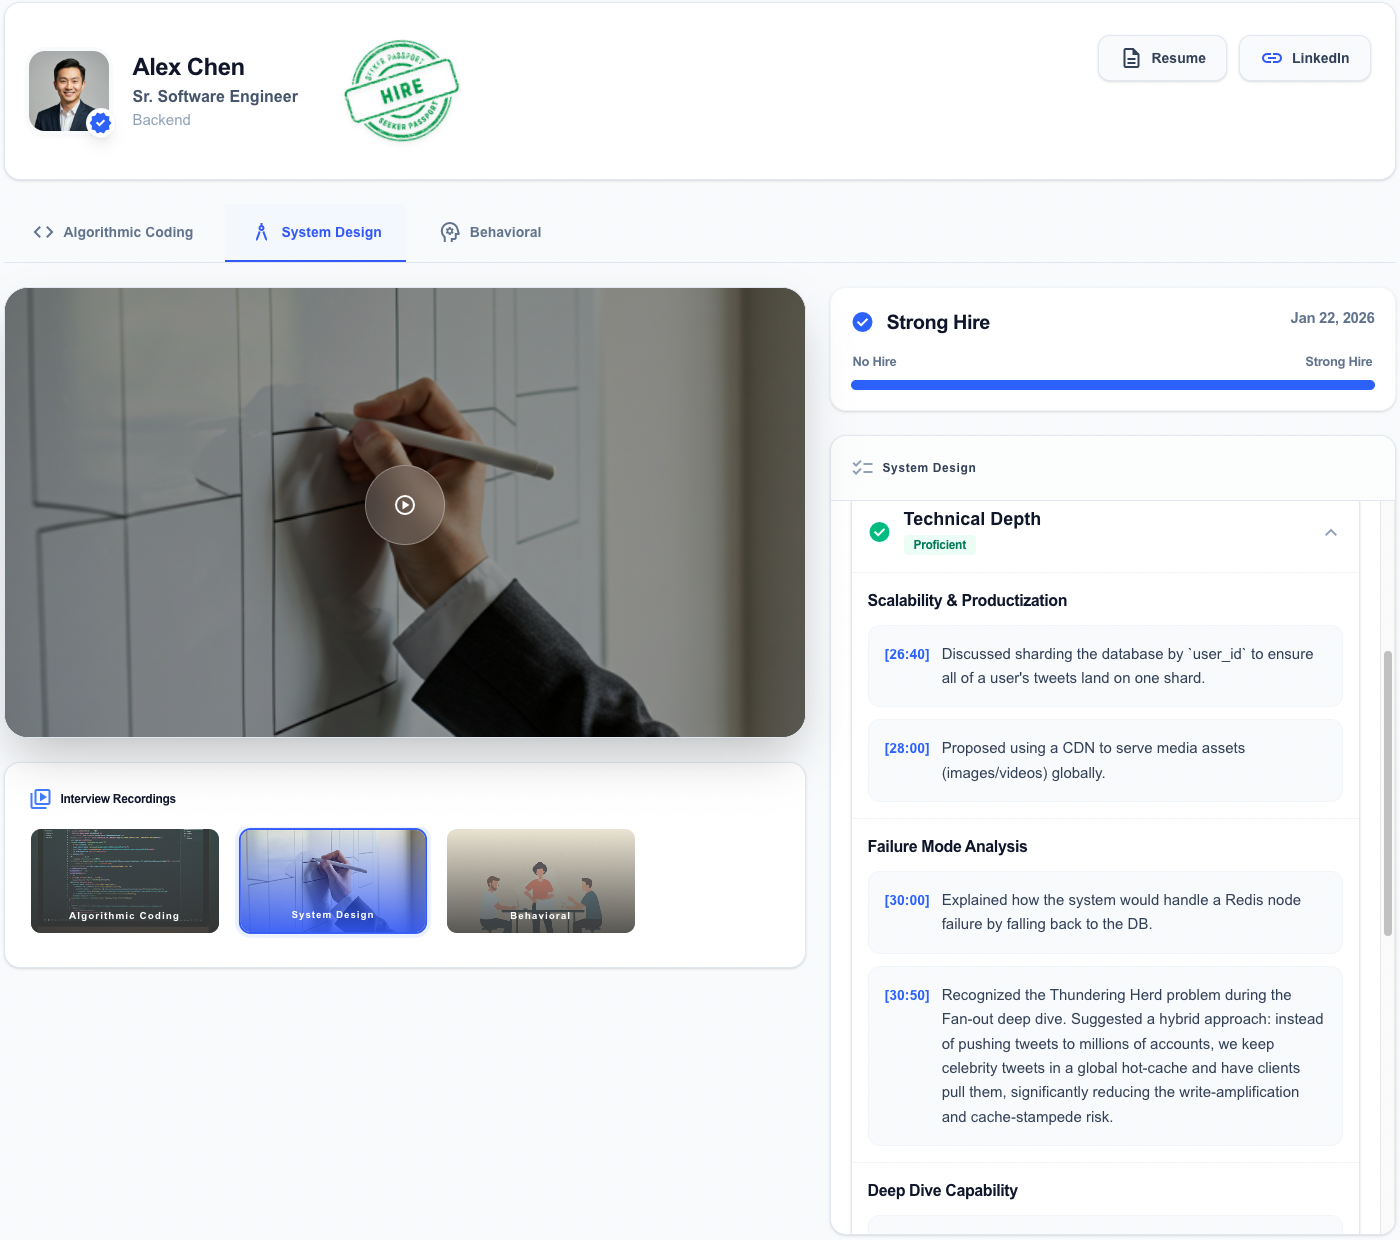
Task: Click the Interview Recordings video icon
Action: coord(41,798)
